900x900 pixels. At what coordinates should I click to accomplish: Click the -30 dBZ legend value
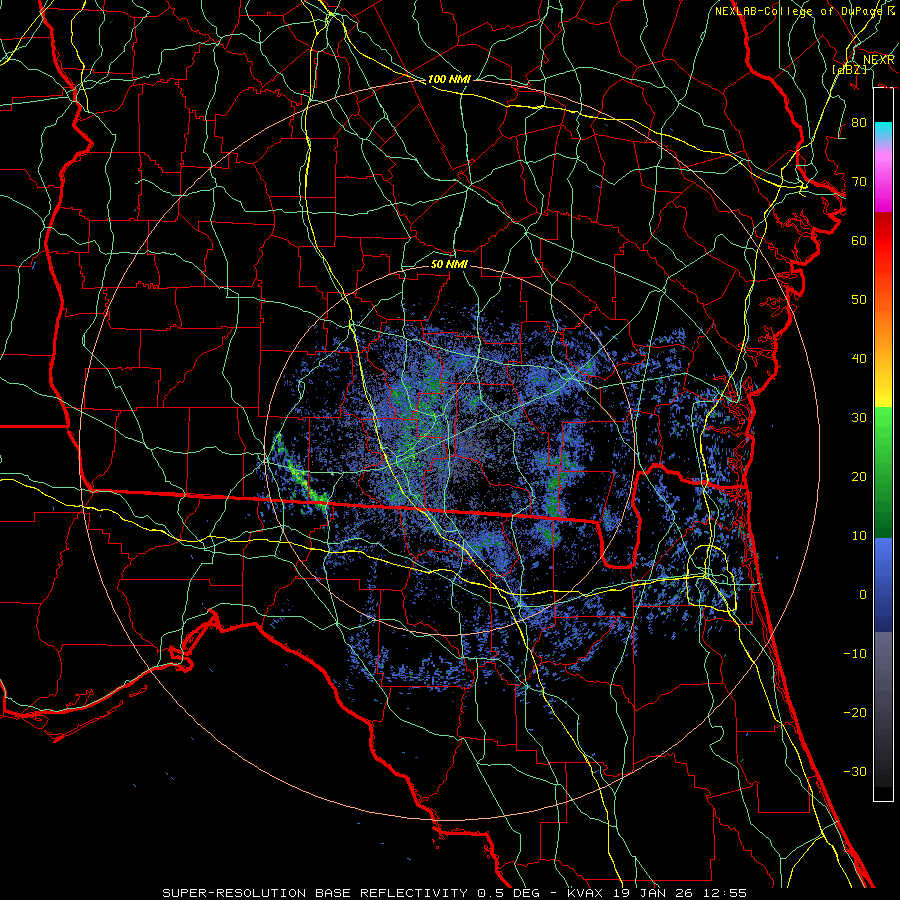855,772
